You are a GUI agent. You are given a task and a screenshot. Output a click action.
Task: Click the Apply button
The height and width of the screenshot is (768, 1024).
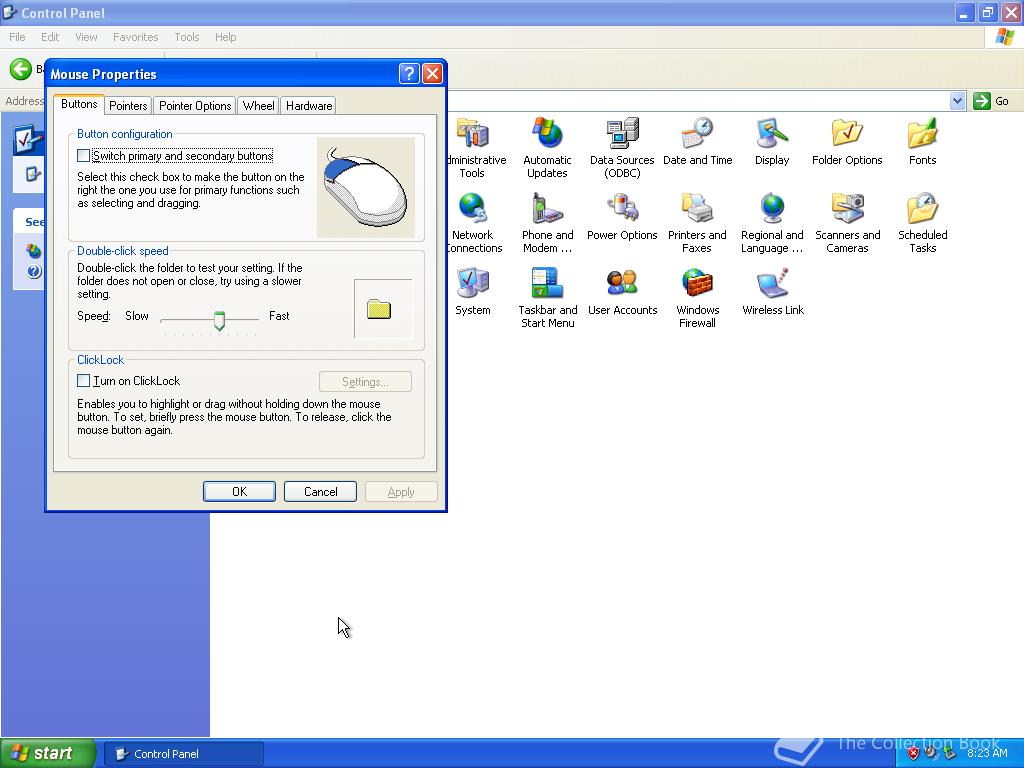tap(401, 492)
